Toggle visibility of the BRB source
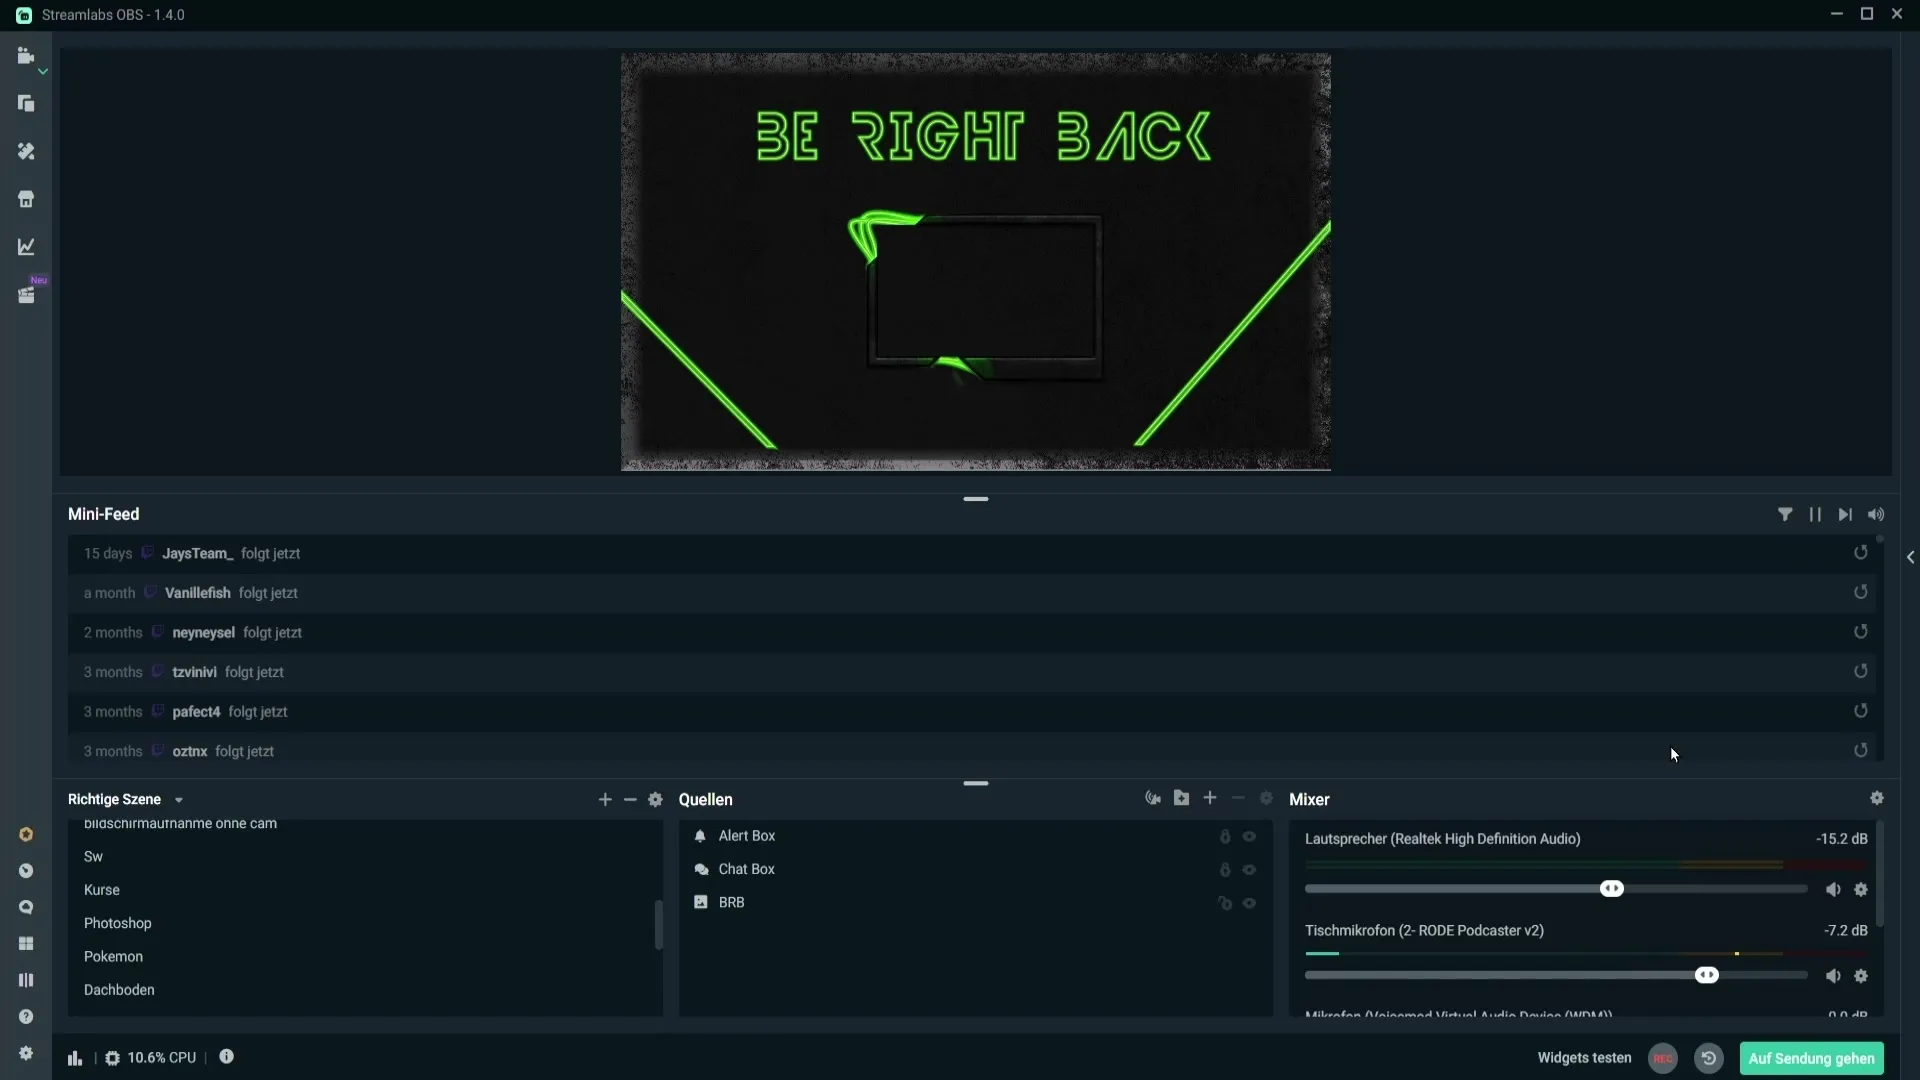 click(1250, 904)
